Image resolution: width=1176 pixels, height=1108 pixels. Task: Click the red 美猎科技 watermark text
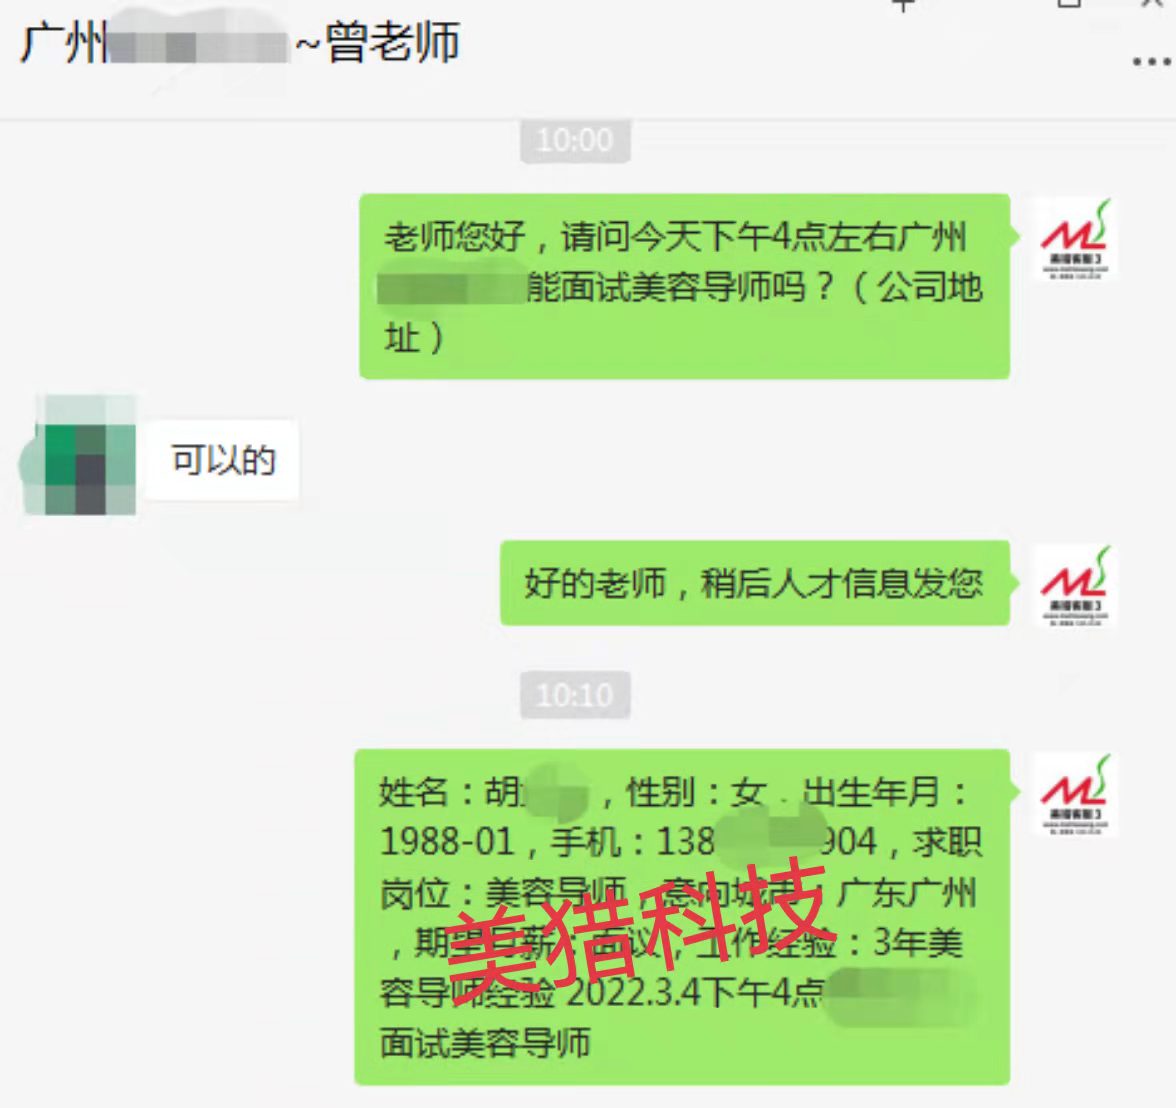[x=634, y=931]
